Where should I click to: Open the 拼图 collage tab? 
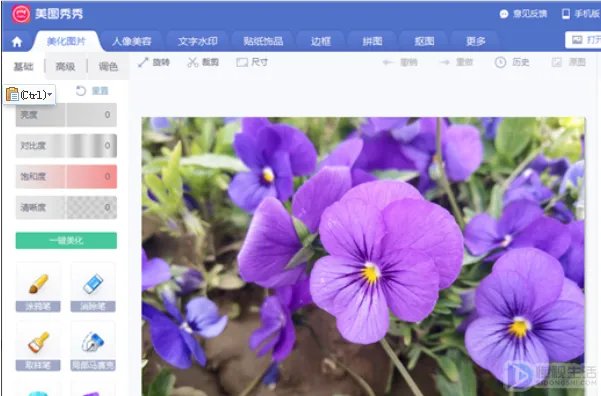(372, 41)
